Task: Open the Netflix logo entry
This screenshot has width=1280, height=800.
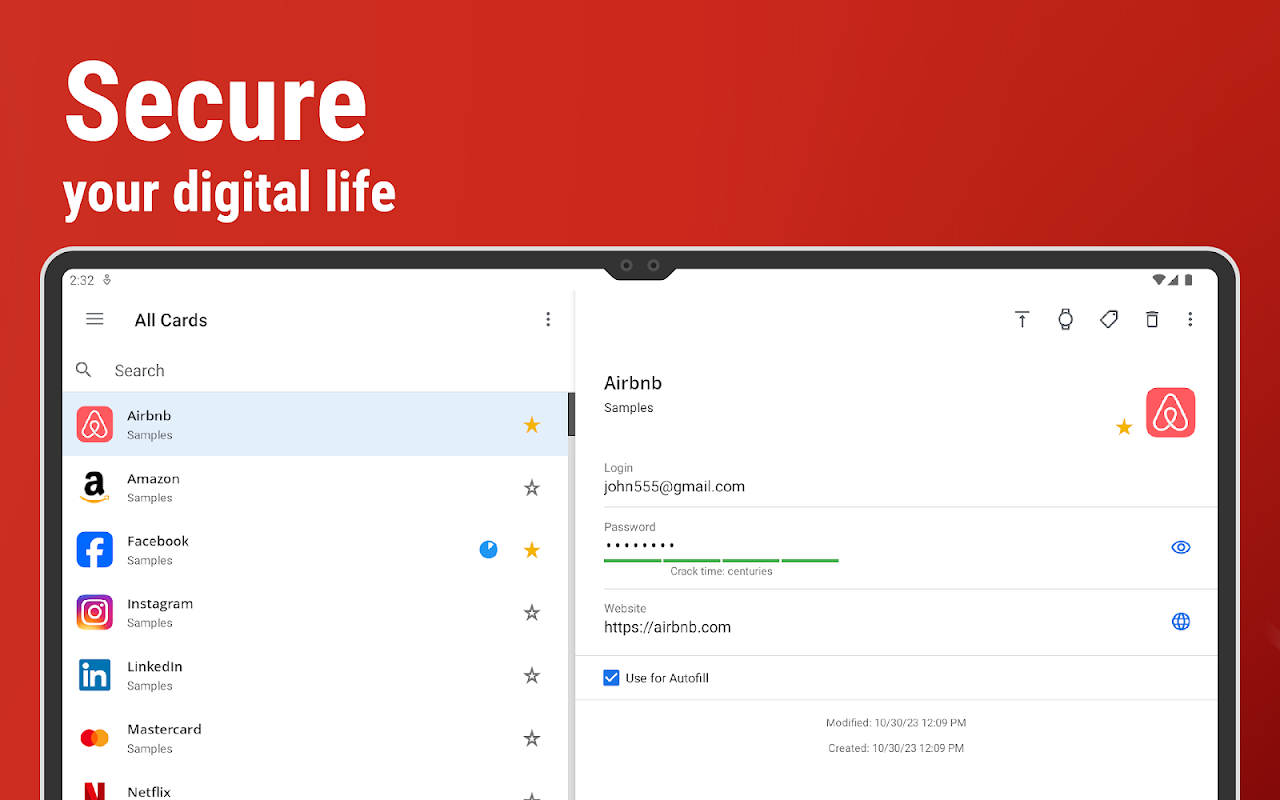Action: click(x=95, y=790)
